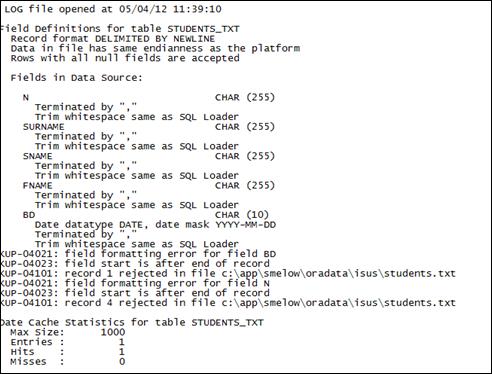
Task: Click the FNAME field name
Action: coord(37,186)
